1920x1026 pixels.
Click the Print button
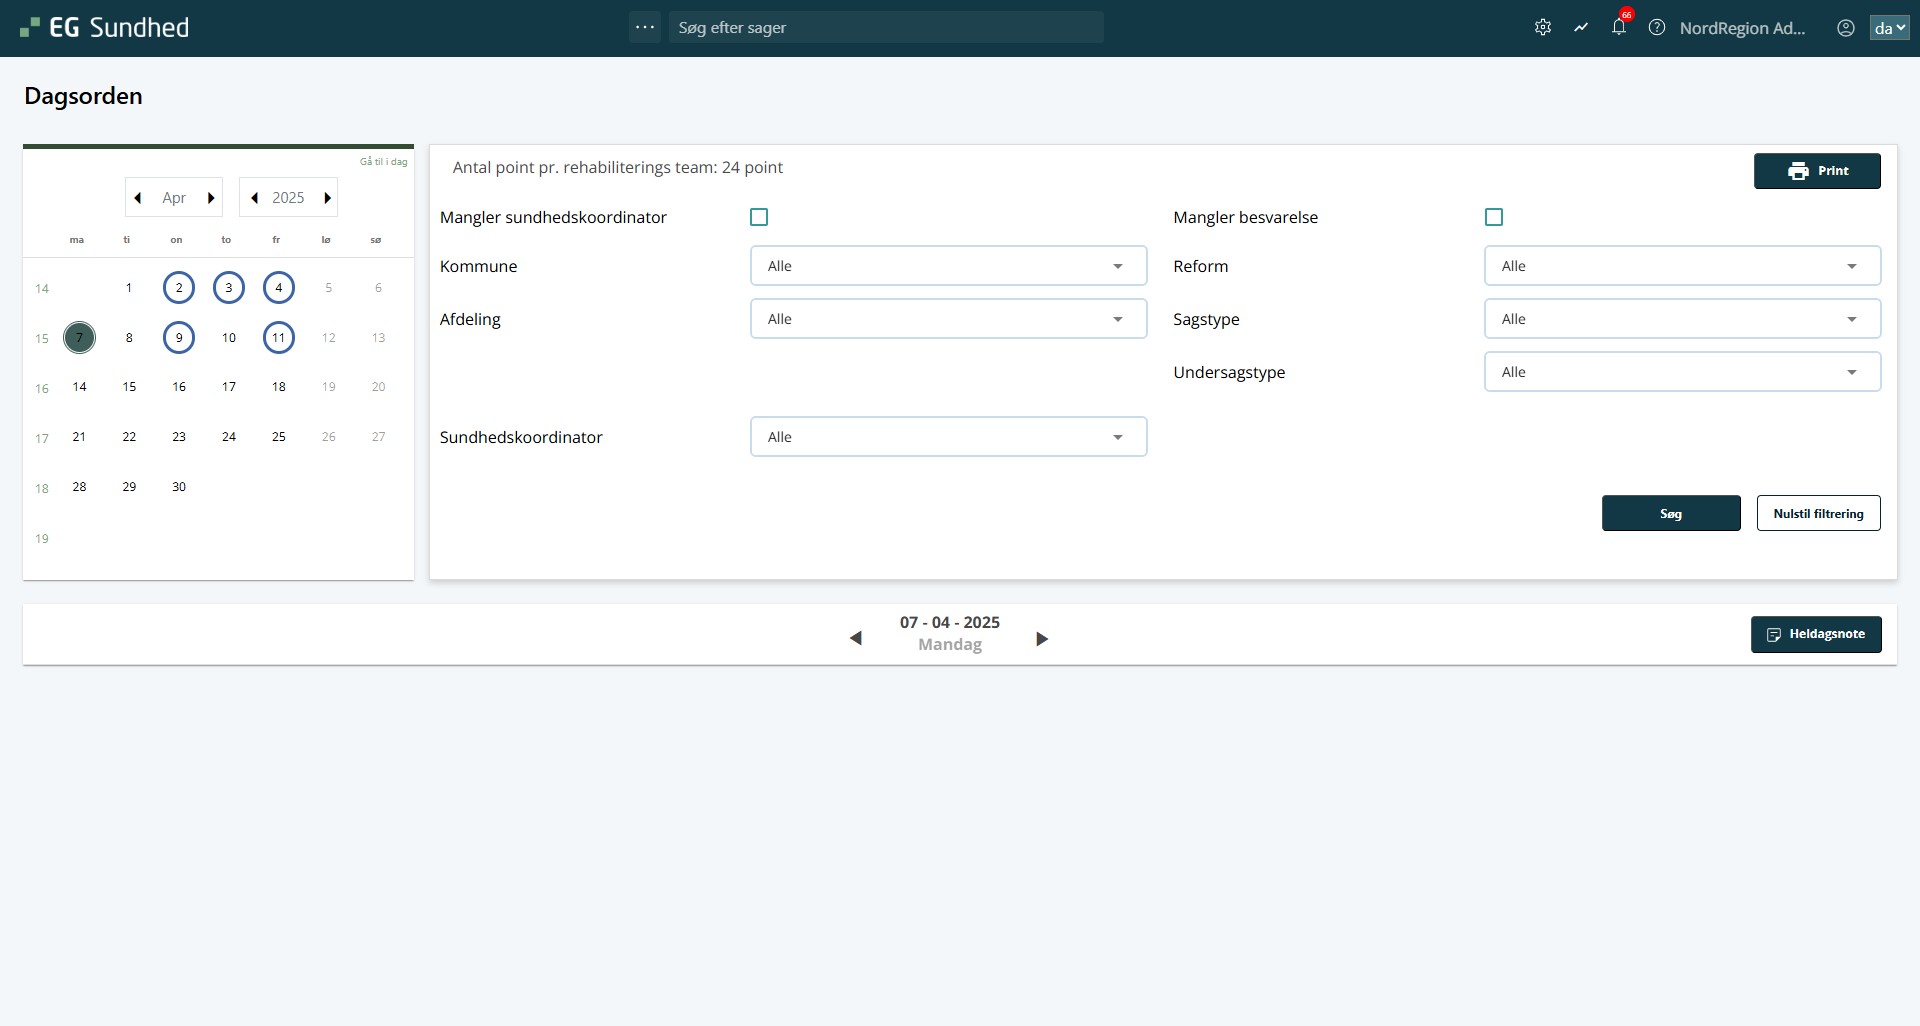point(1817,171)
